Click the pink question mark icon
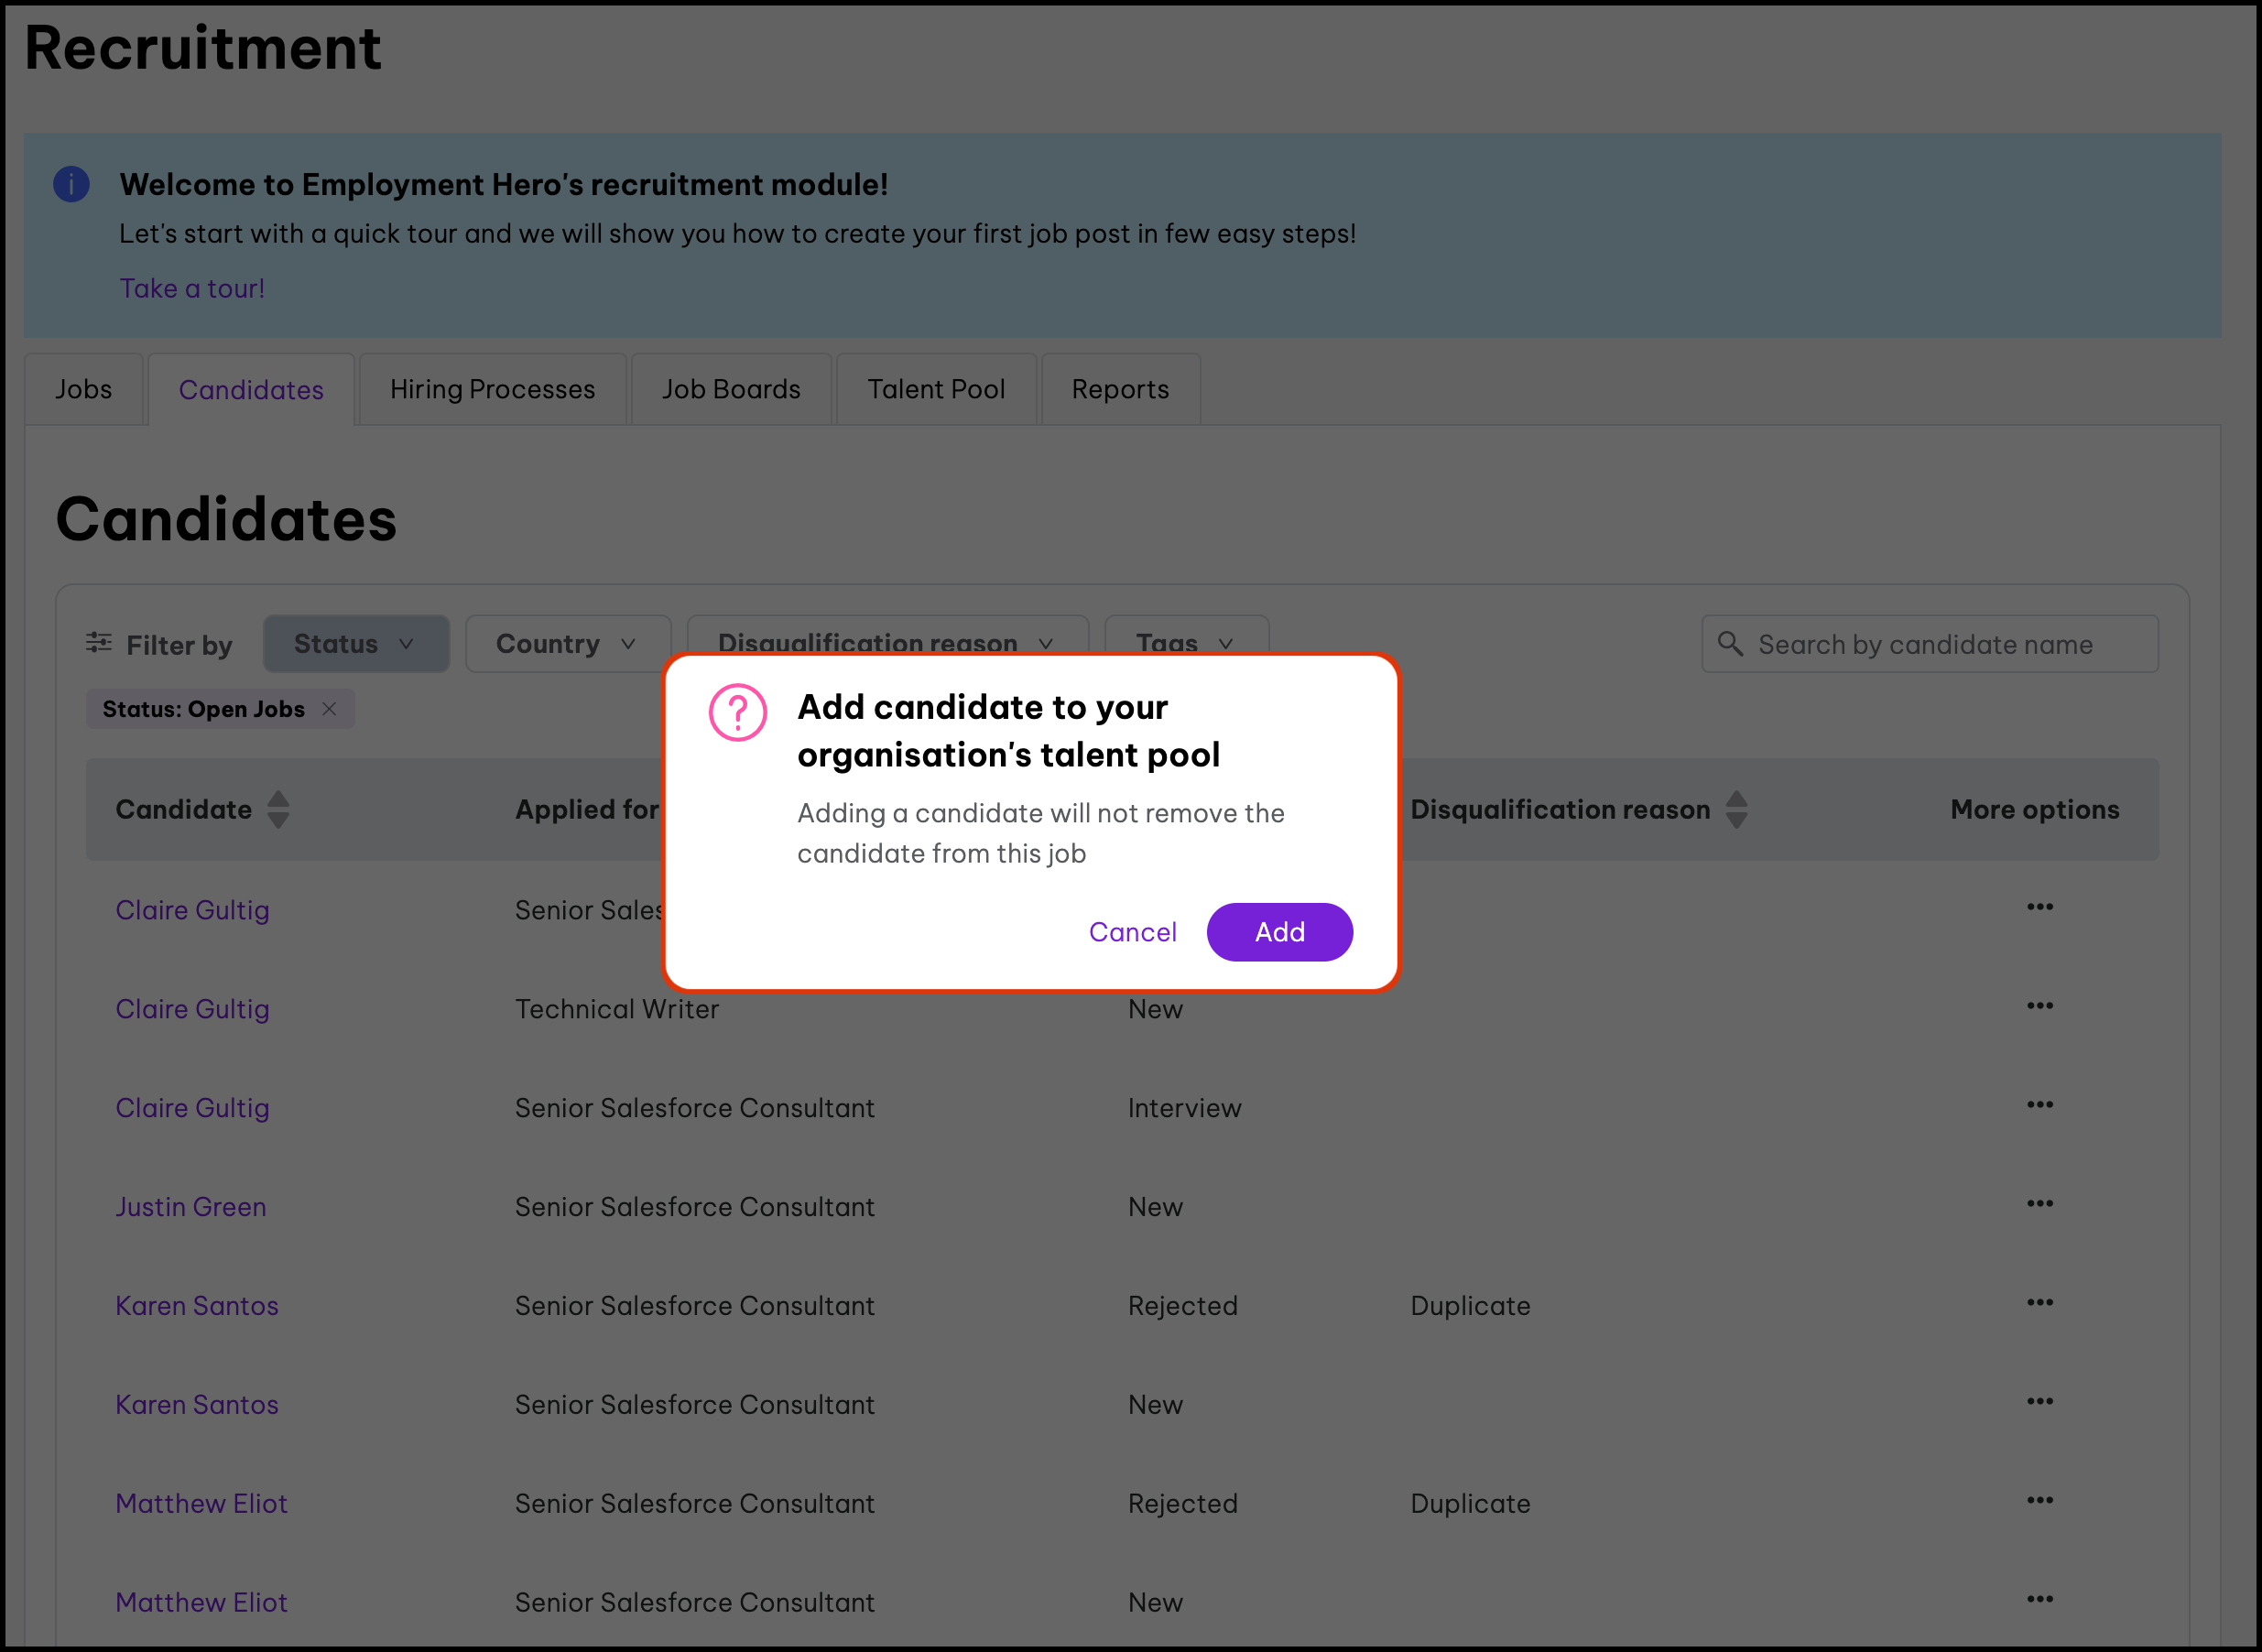The height and width of the screenshot is (1652, 2262). 738,712
